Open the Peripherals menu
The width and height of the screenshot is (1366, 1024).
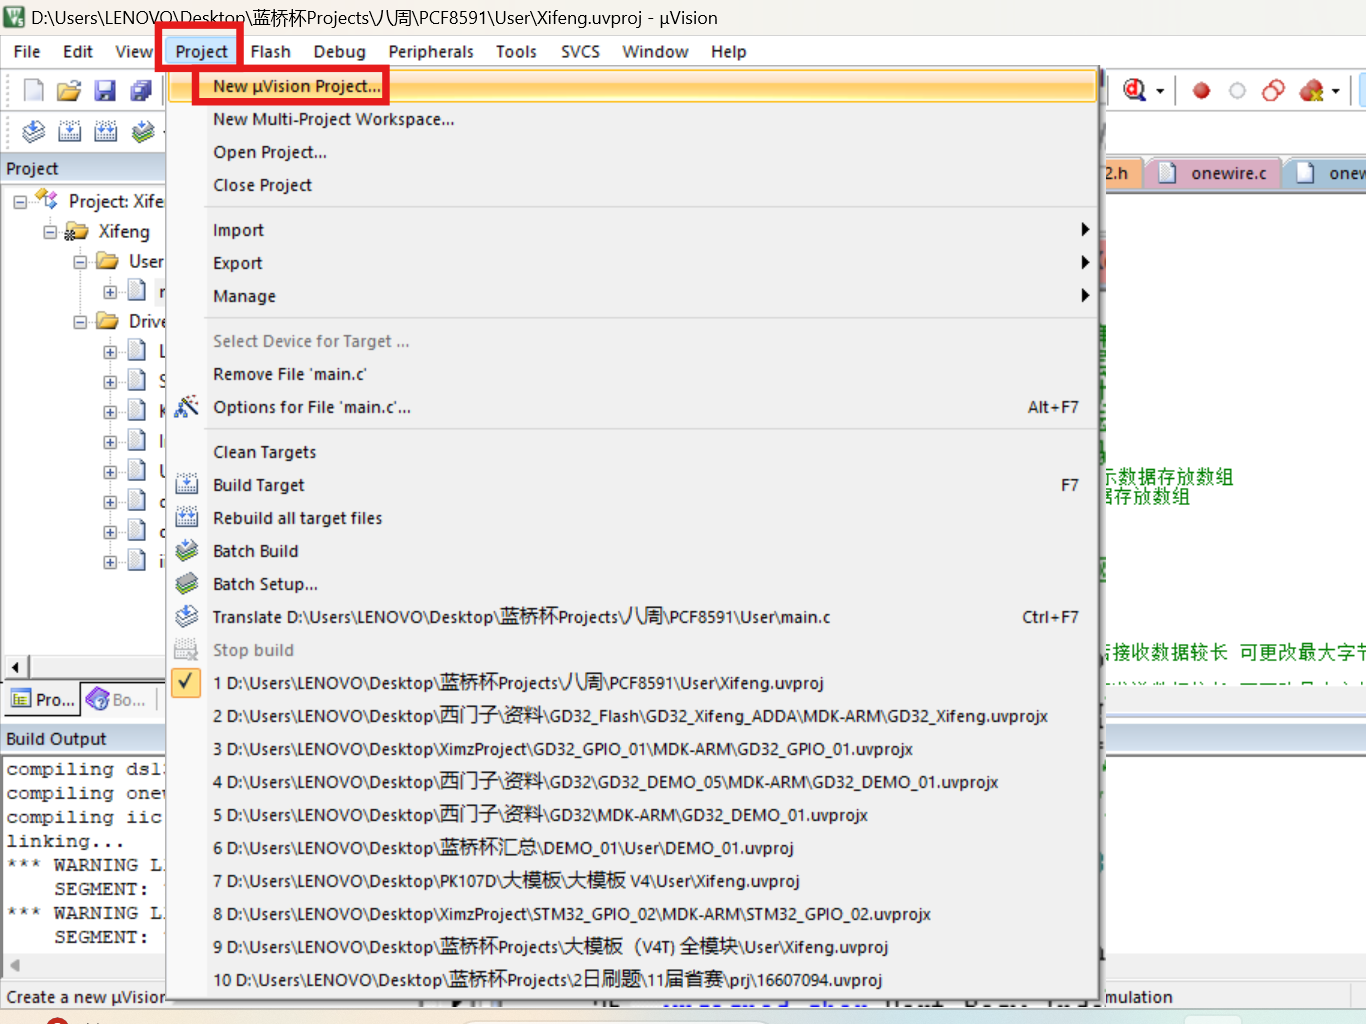pyautogui.click(x=431, y=52)
